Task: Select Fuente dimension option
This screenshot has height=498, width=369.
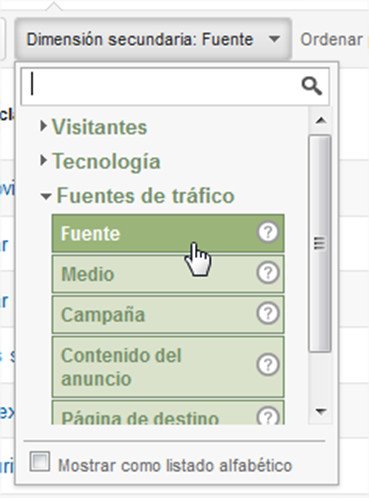Action: click(x=168, y=233)
